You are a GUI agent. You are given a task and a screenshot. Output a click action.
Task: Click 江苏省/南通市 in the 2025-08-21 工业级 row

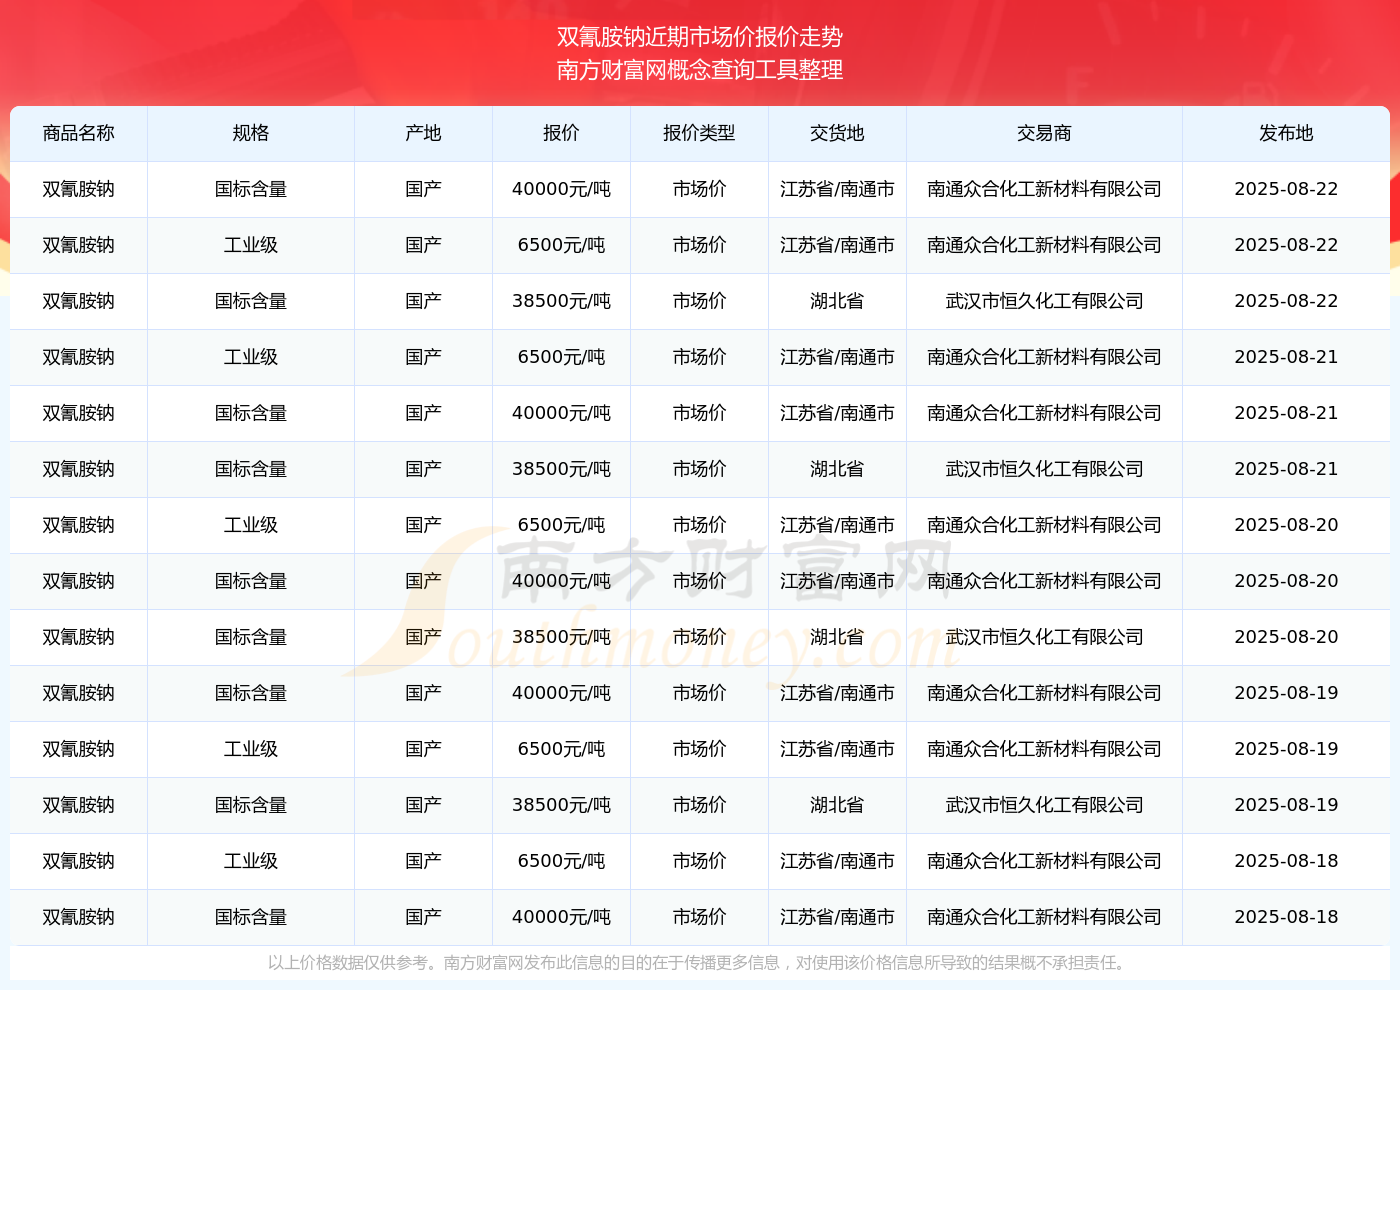pyautogui.click(x=837, y=357)
